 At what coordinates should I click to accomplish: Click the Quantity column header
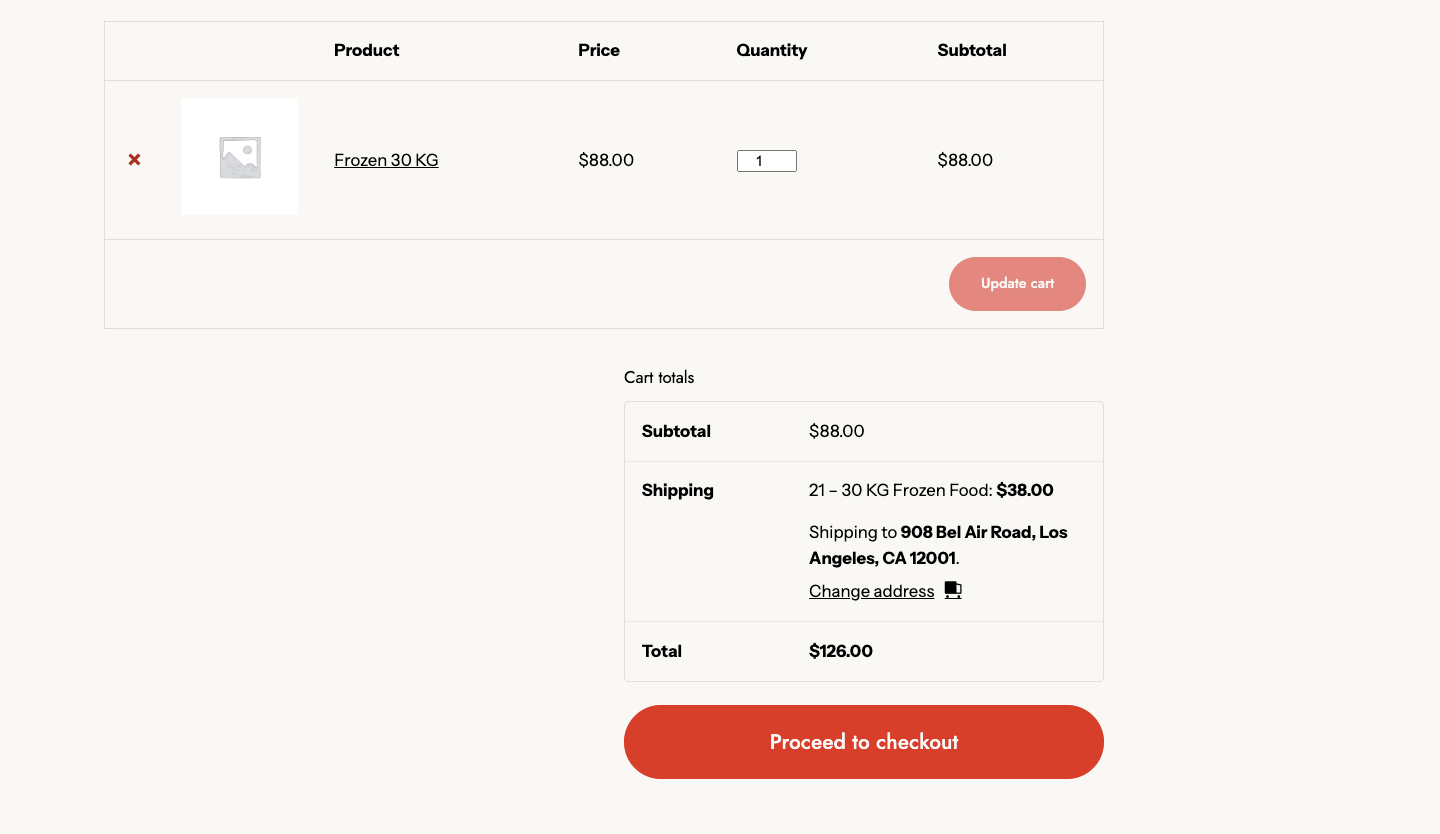pos(771,50)
